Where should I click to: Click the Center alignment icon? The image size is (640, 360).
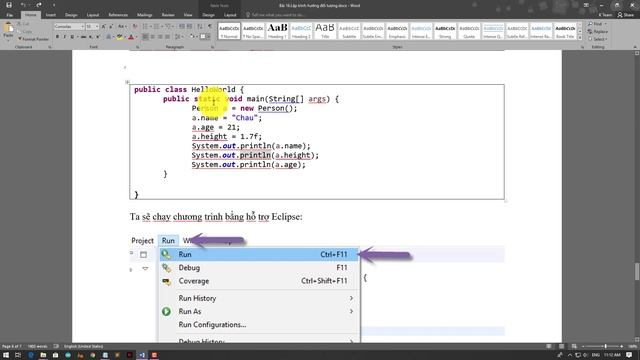tap(153, 37)
